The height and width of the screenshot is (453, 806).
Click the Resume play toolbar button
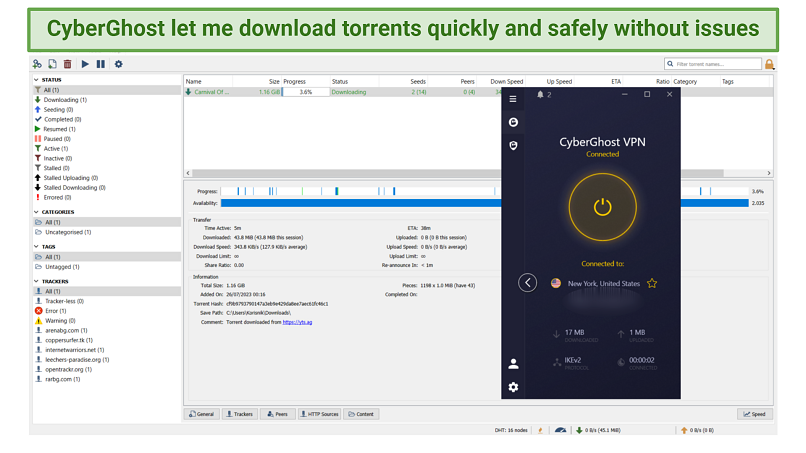pyautogui.click(x=85, y=64)
